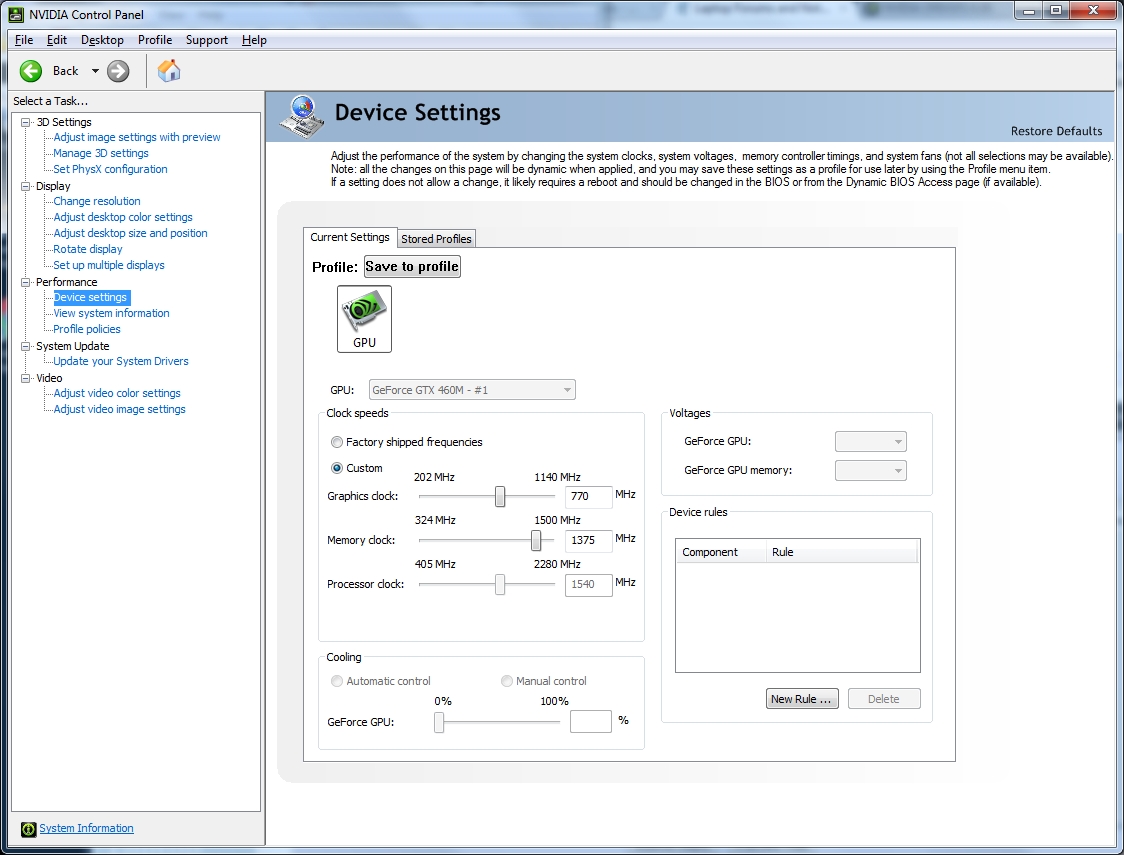Image resolution: width=1124 pixels, height=855 pixels.
Task: Open Change resolution
Action: click(97, 201)
